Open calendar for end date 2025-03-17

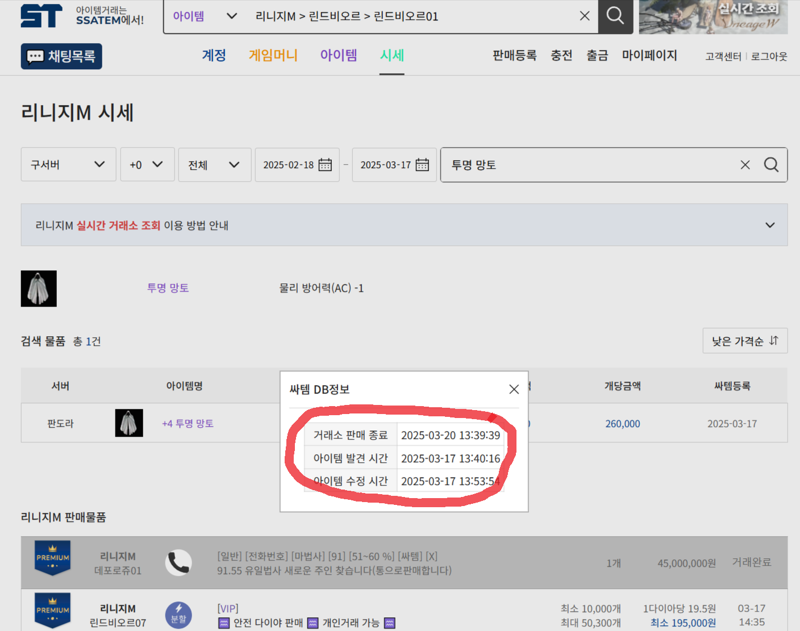(x=422, y=165)
